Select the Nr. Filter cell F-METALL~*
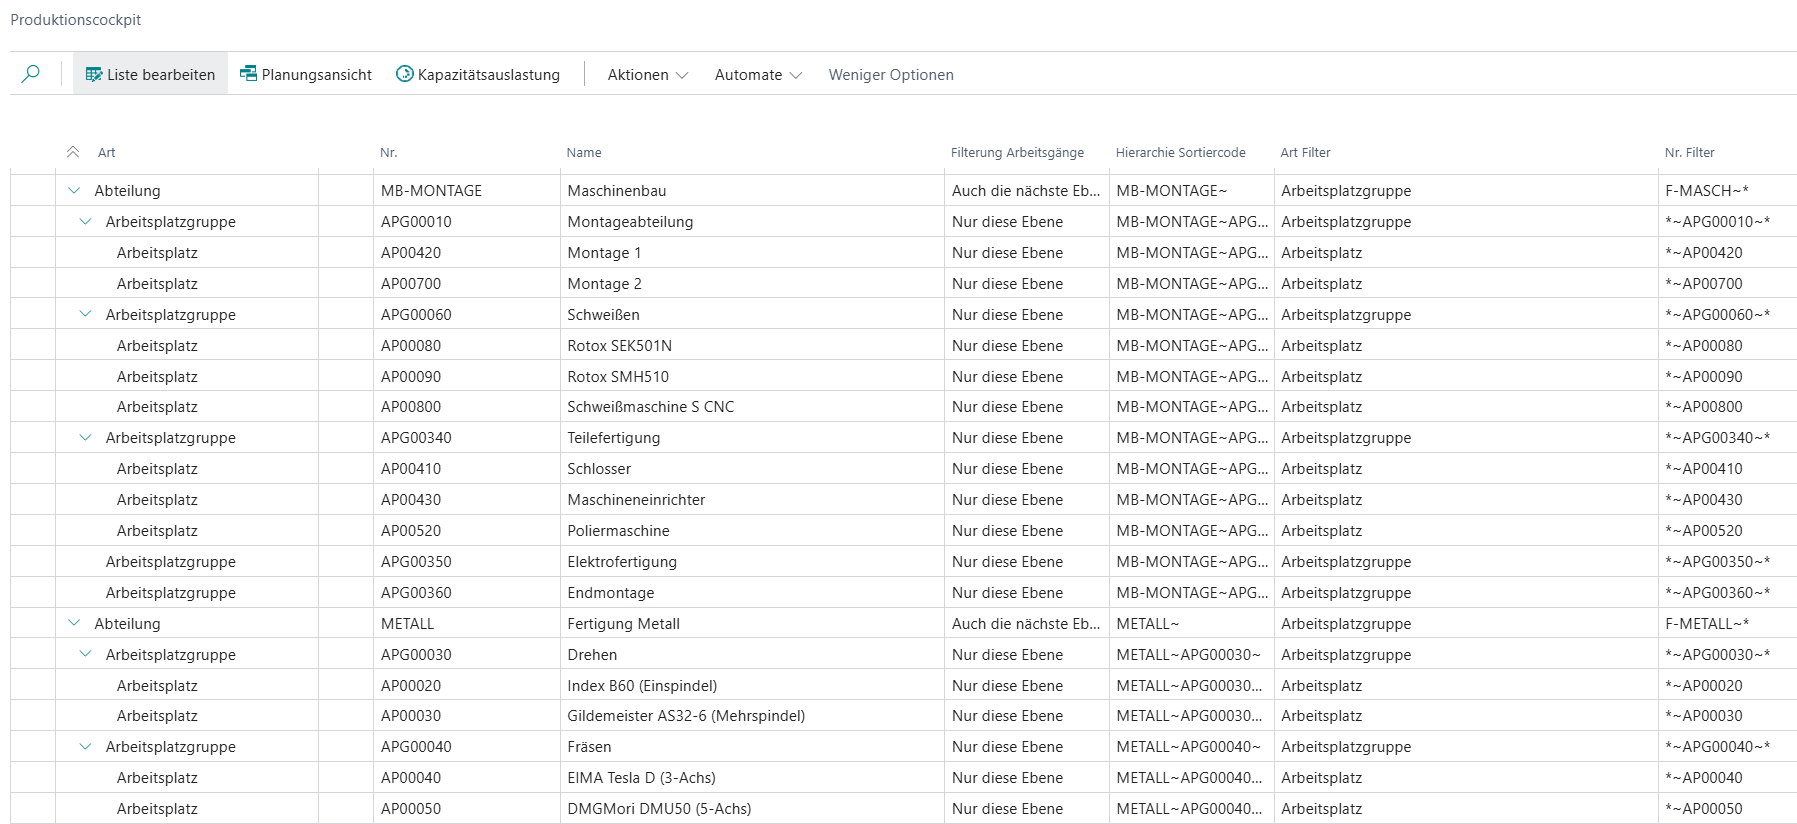The height and width of the screenshot is (824, 1797). click(x=1706, y=624)
